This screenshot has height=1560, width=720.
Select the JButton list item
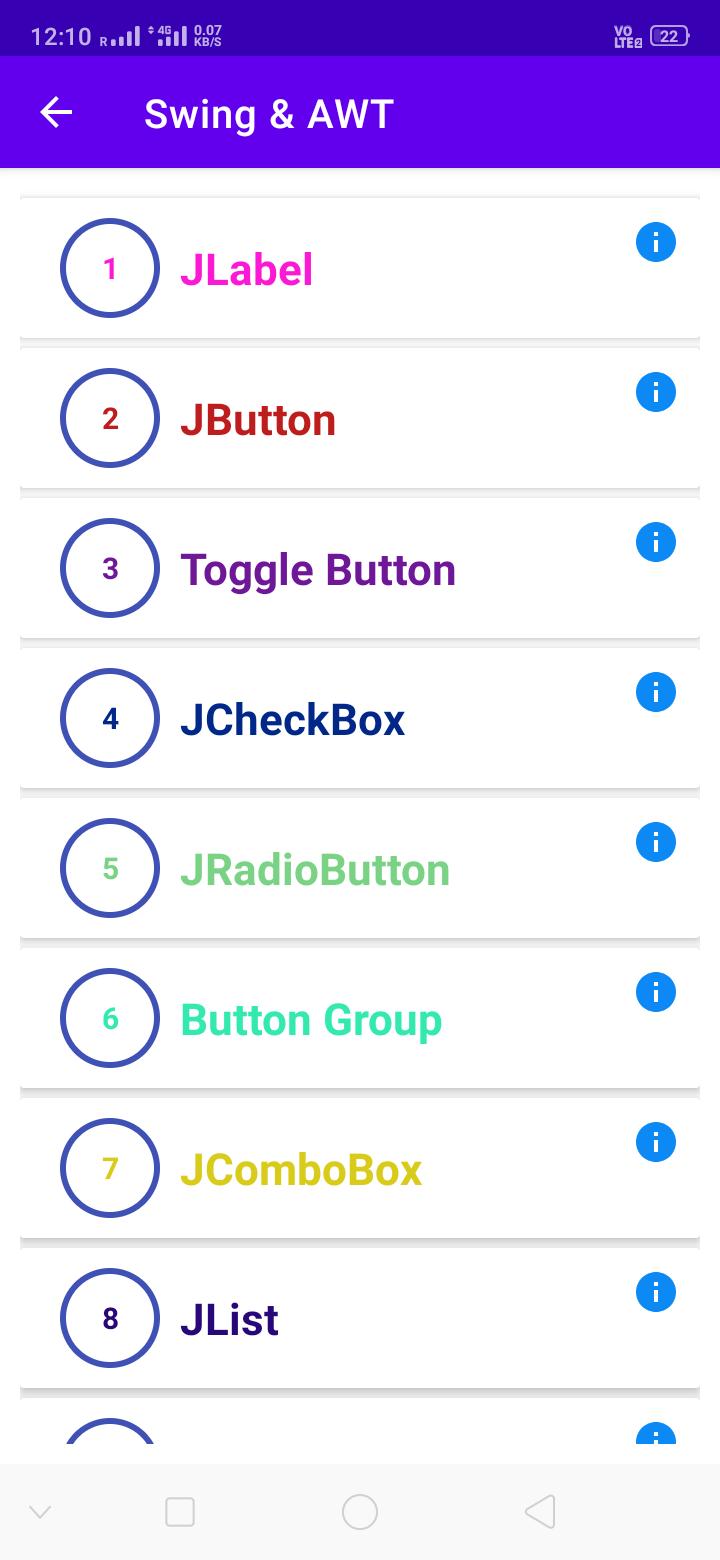pos(360,418)
